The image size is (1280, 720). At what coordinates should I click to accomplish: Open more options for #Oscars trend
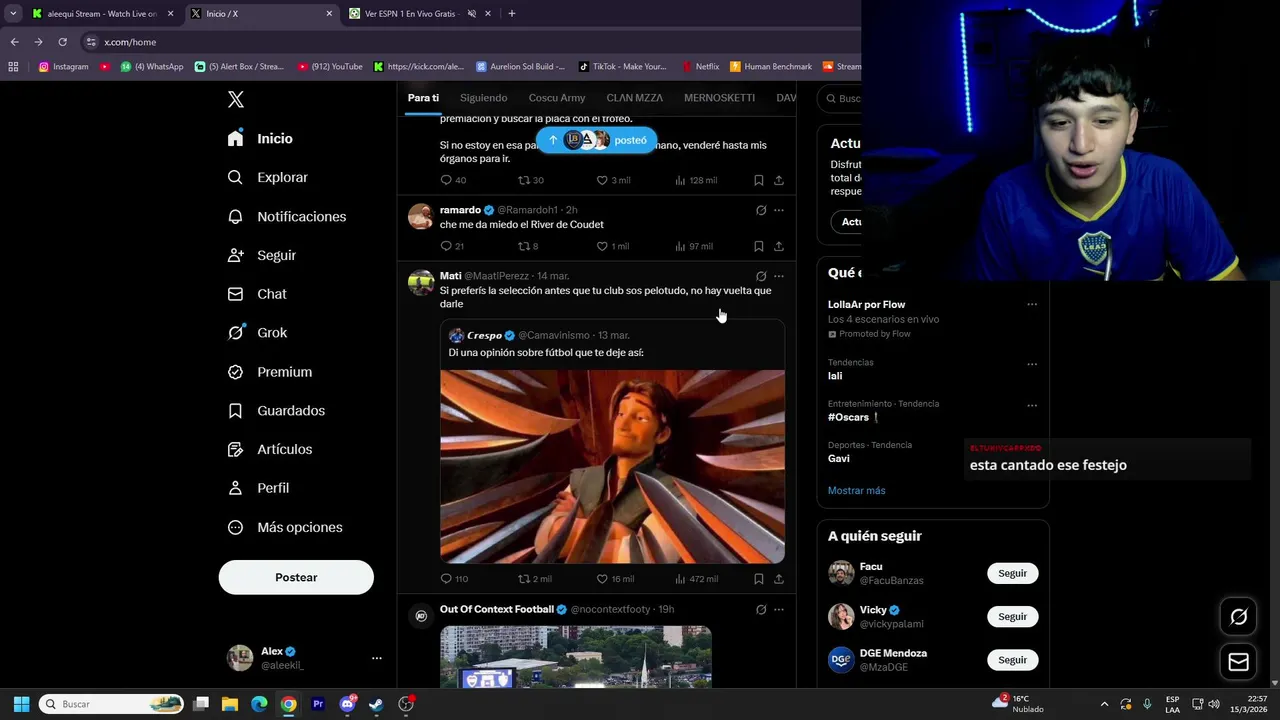(x=1032, y=406)
